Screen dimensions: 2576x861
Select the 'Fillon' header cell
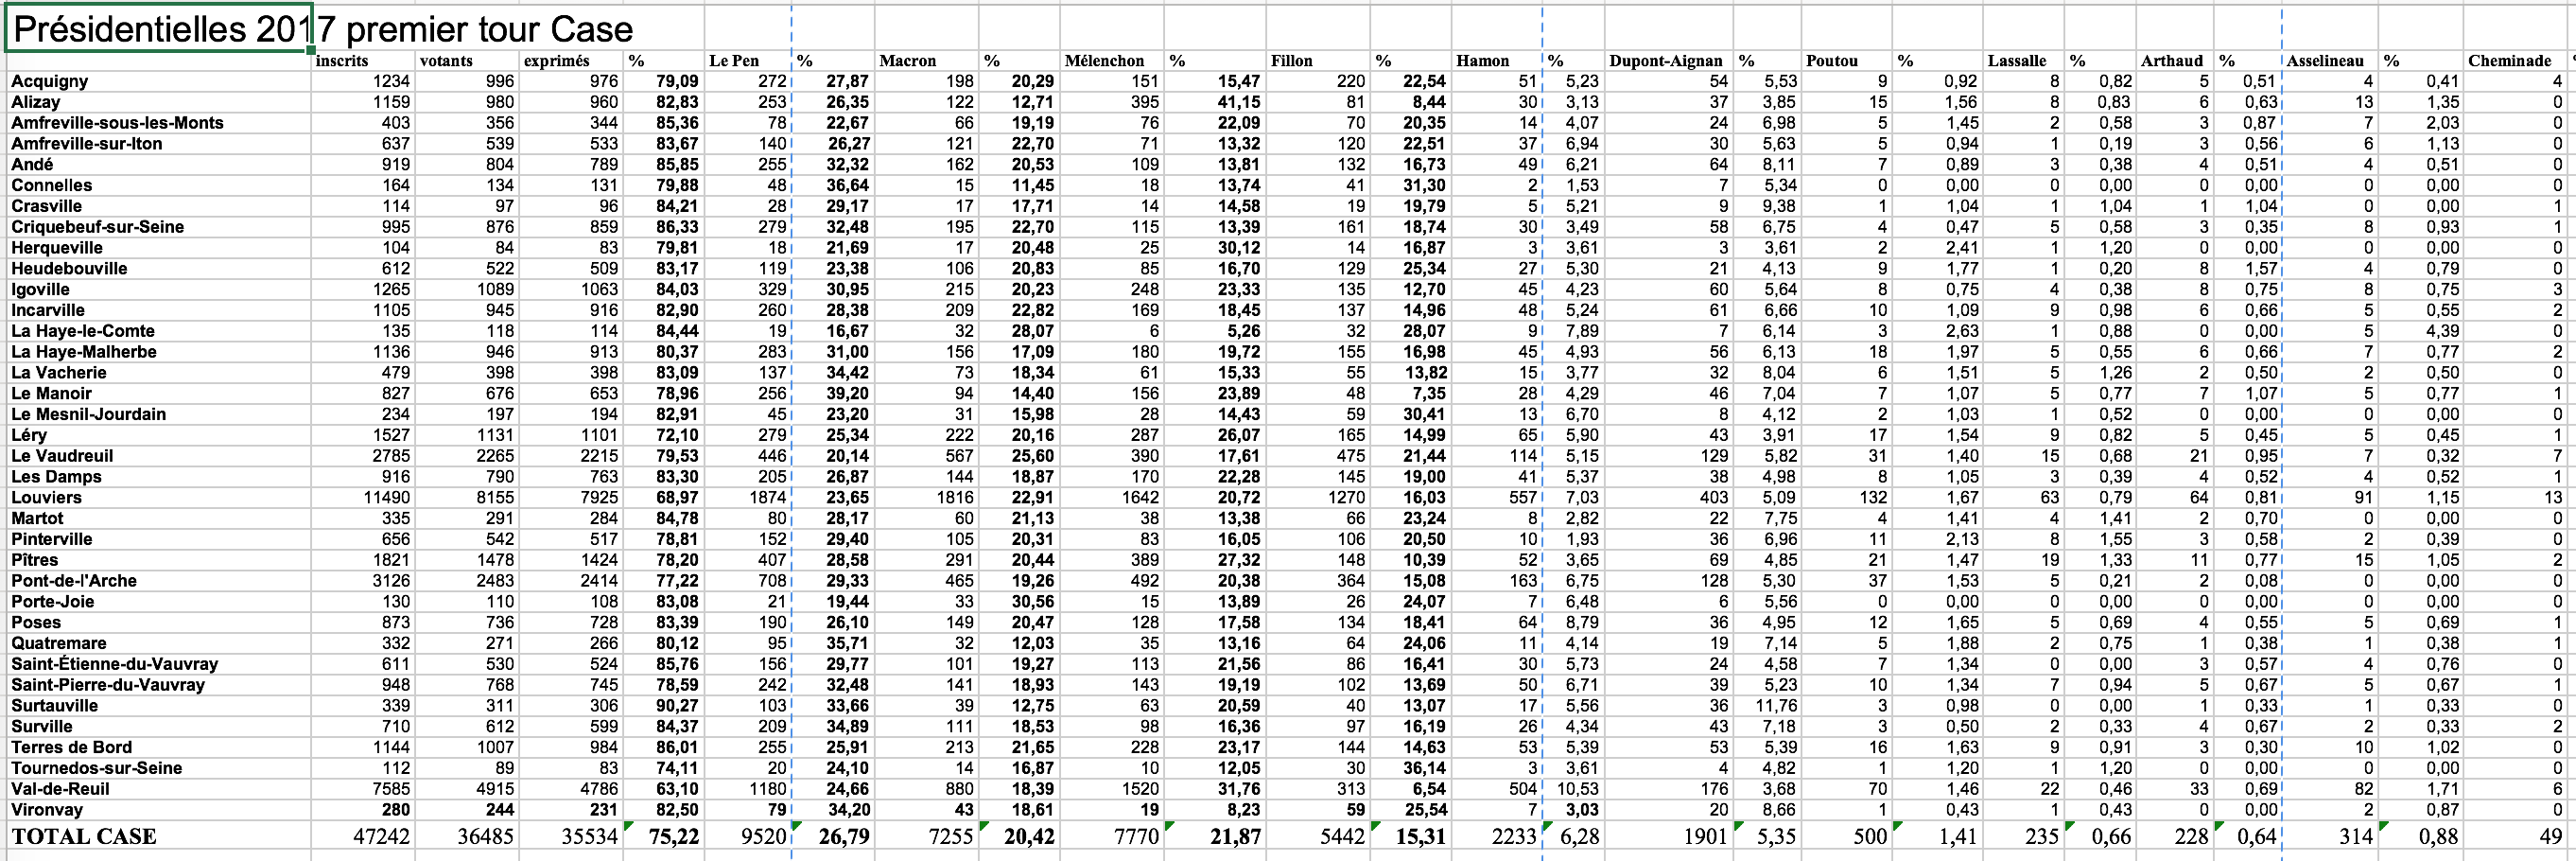[1292, 61]
